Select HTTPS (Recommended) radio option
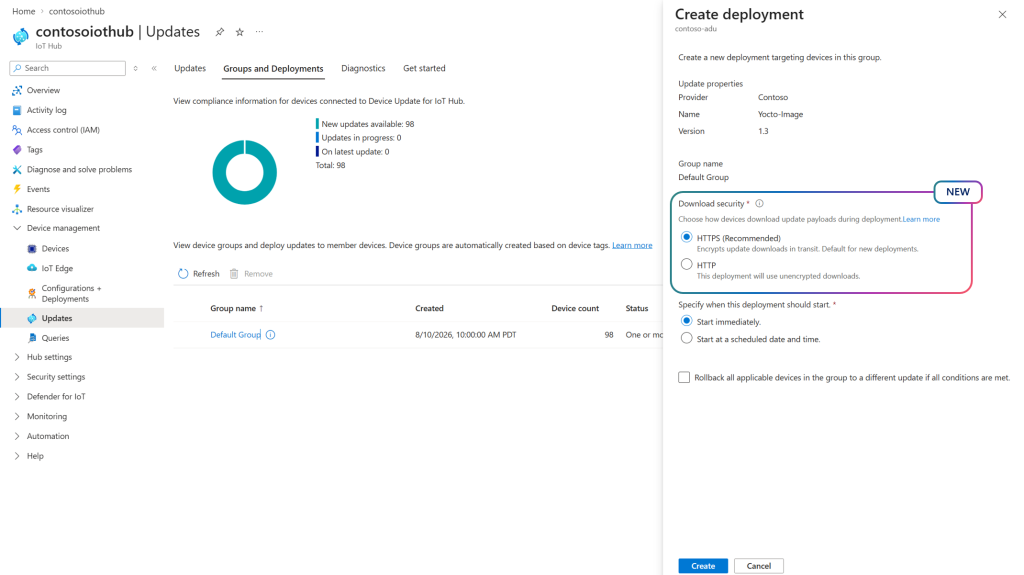Viewport: 1024px width, 575px height. point(686,237)
